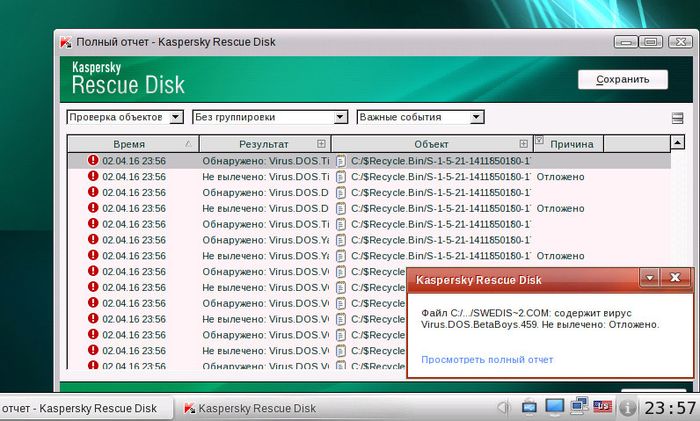
Task: Click the US keyboard layout flag icon
Action: (603, 407)
